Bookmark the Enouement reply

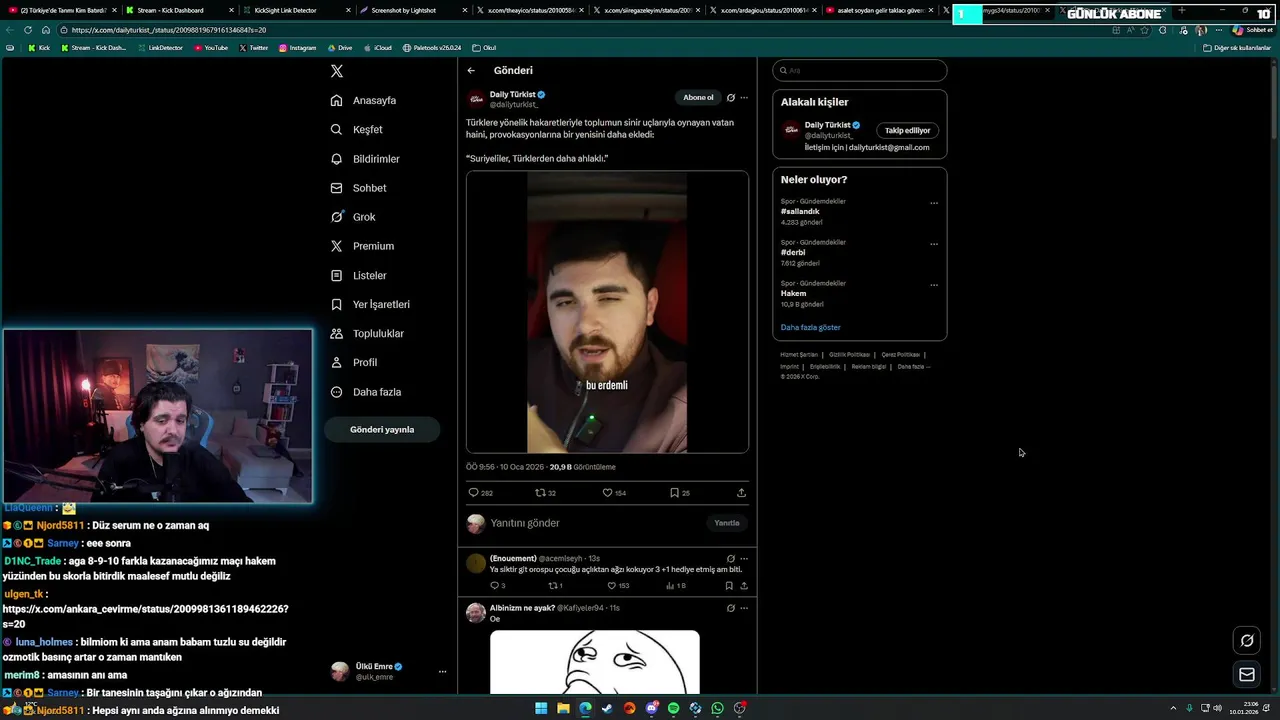[729, 586]
